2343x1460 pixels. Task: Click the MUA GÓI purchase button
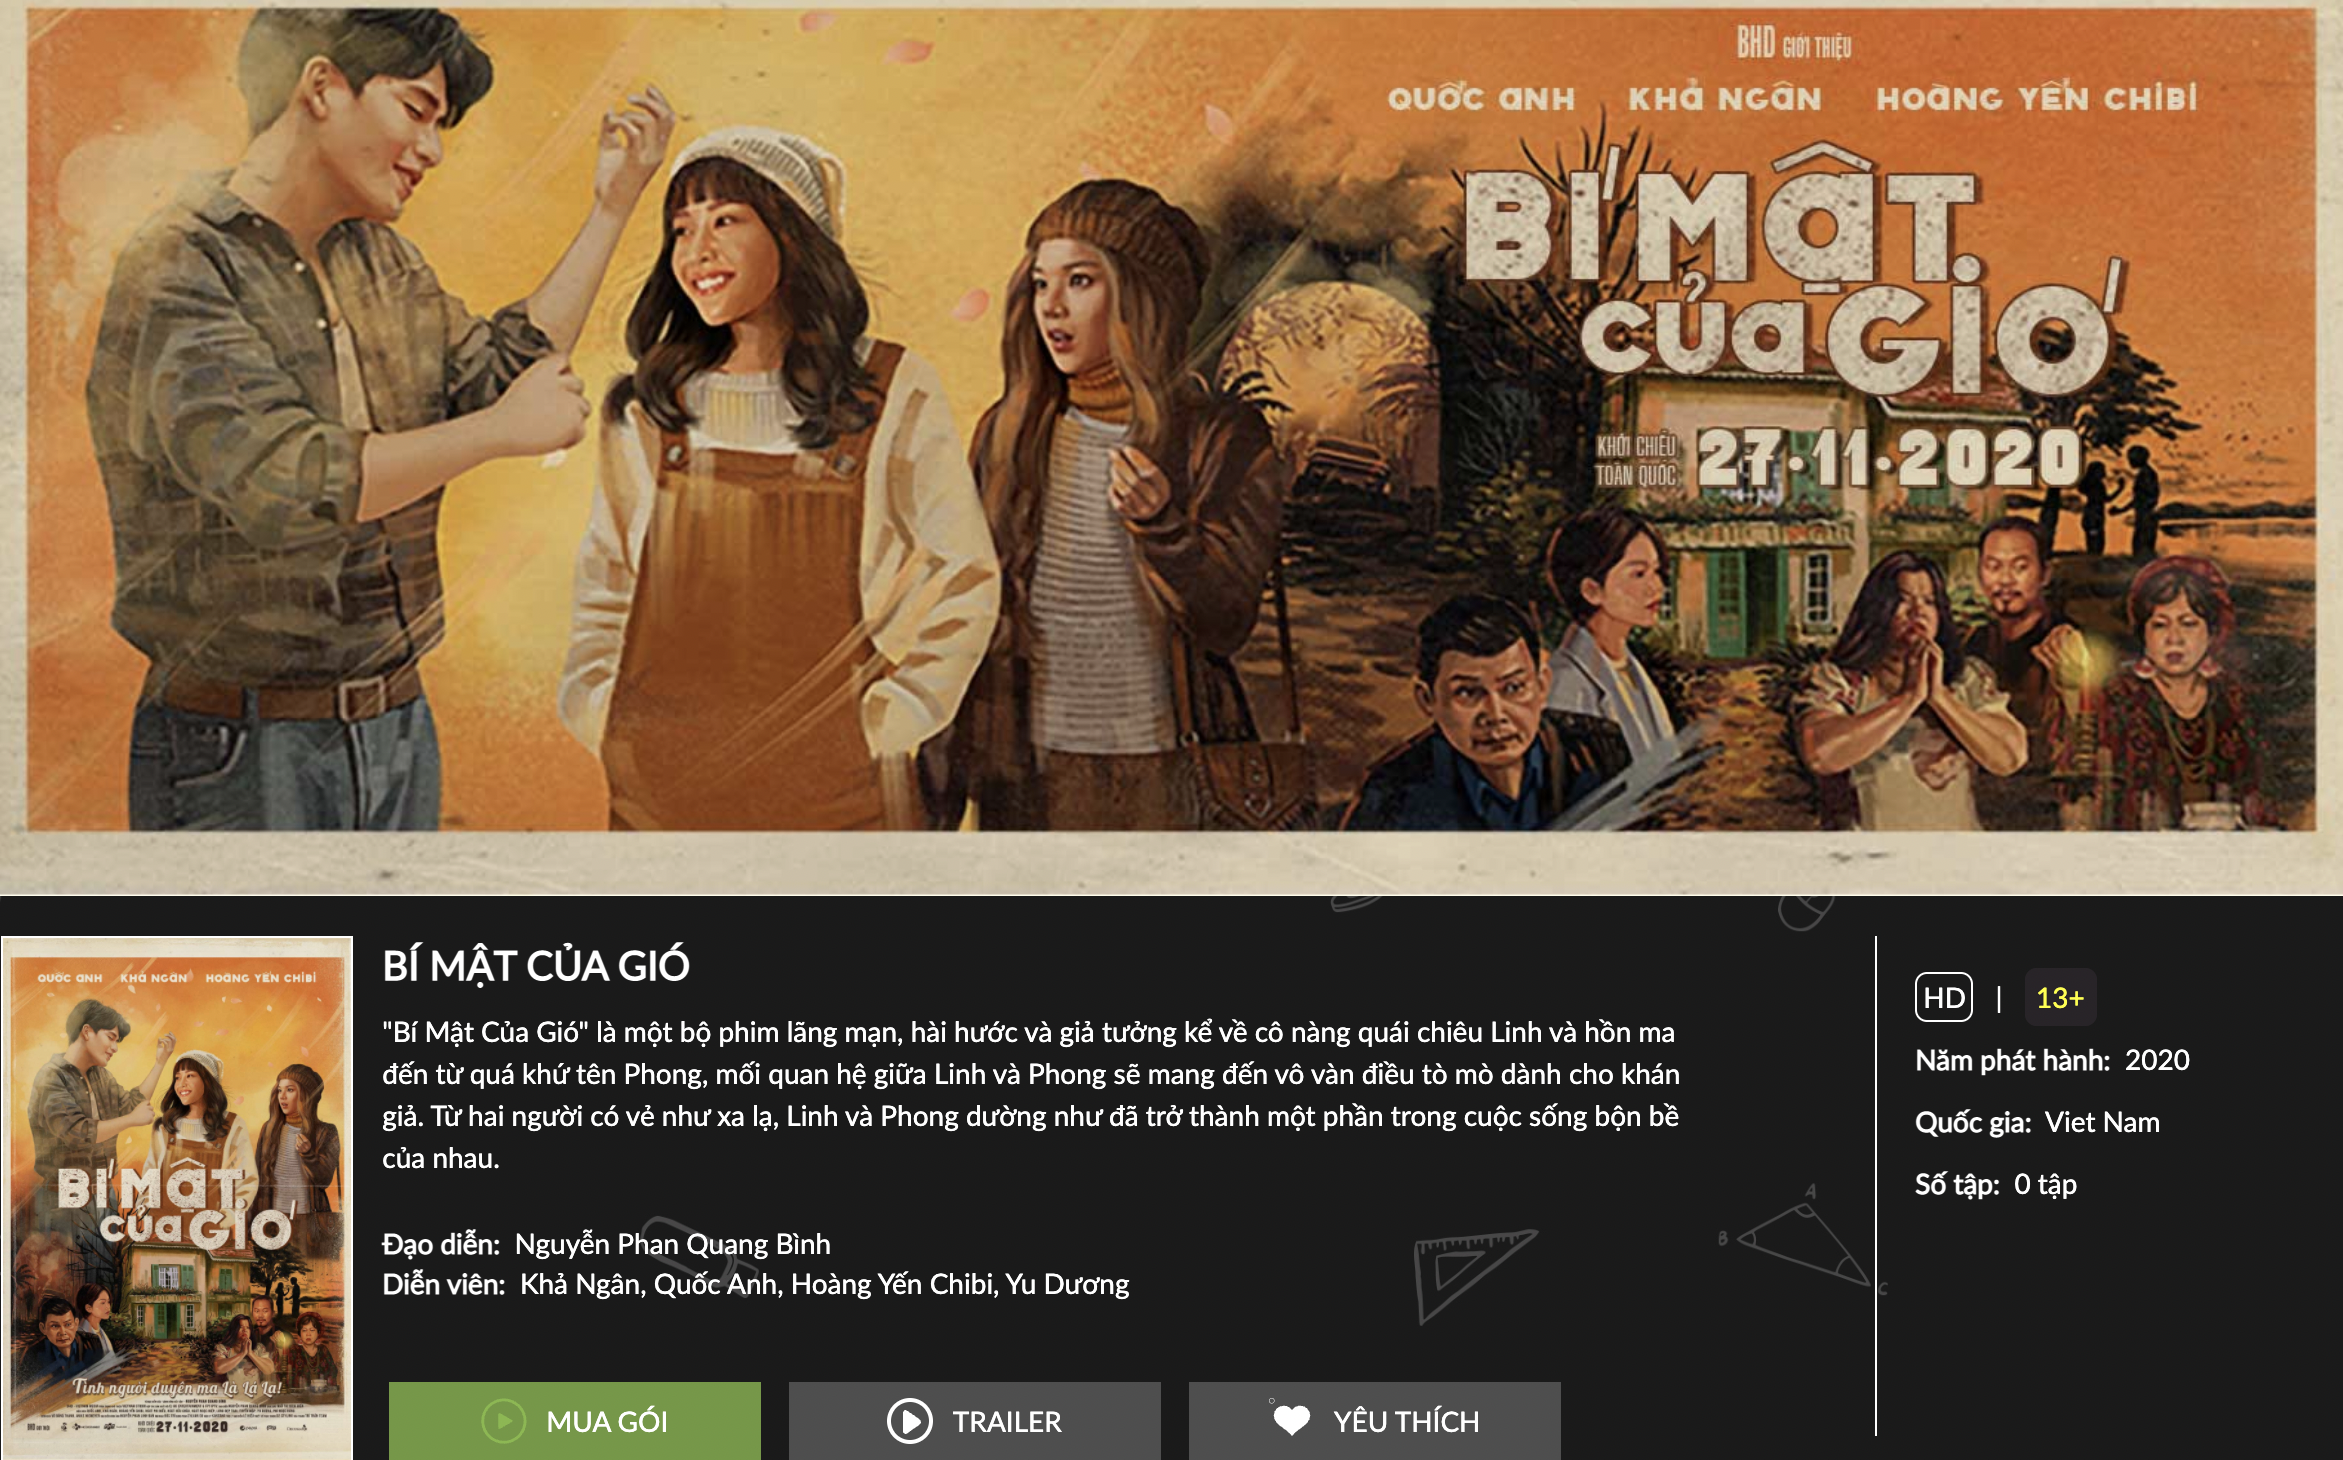coord(574,1420)
